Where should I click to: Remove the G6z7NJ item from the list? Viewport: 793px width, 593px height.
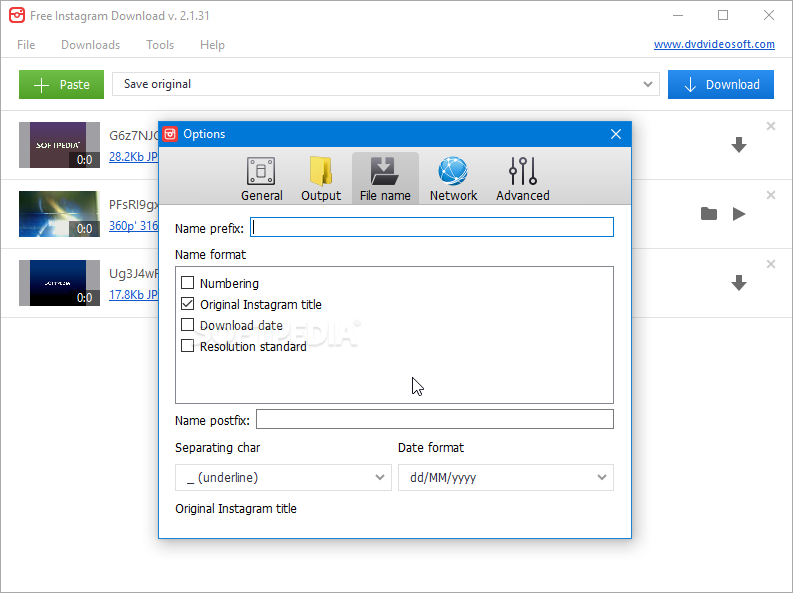coord(771,126)
